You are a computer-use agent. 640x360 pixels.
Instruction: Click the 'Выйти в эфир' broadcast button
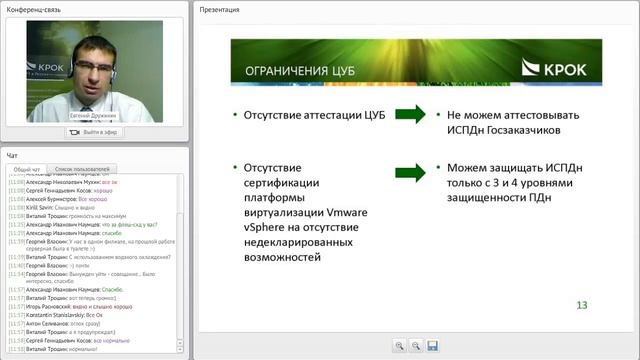tap(93, 132)
